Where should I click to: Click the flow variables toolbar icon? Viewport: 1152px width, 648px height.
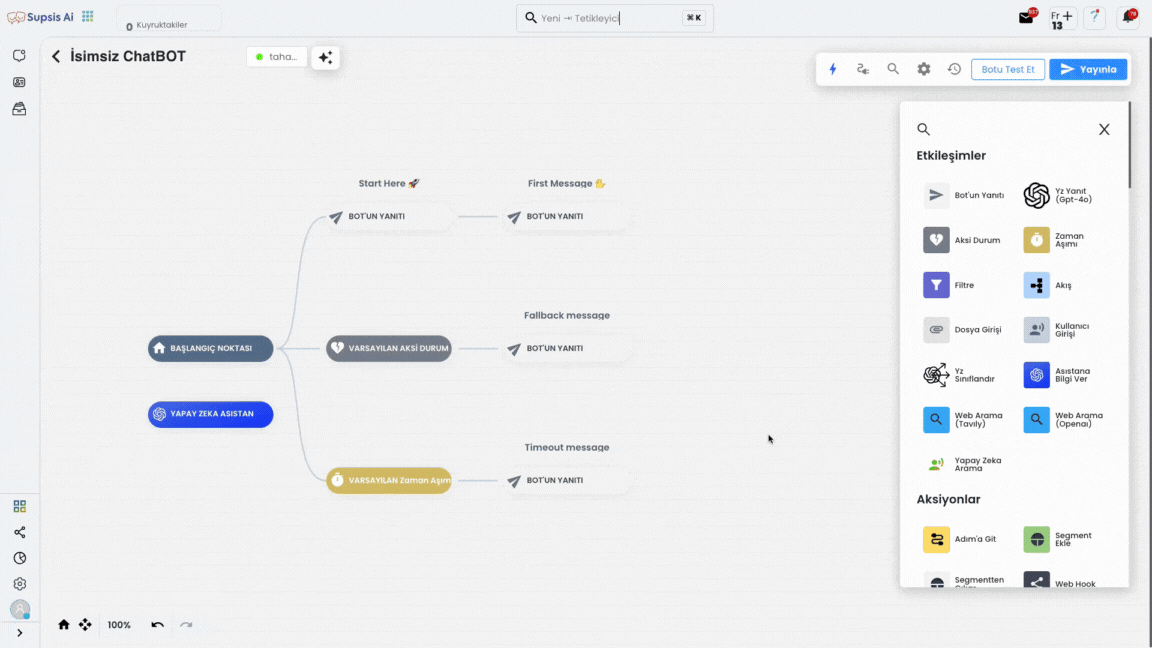tap(863, 69)
